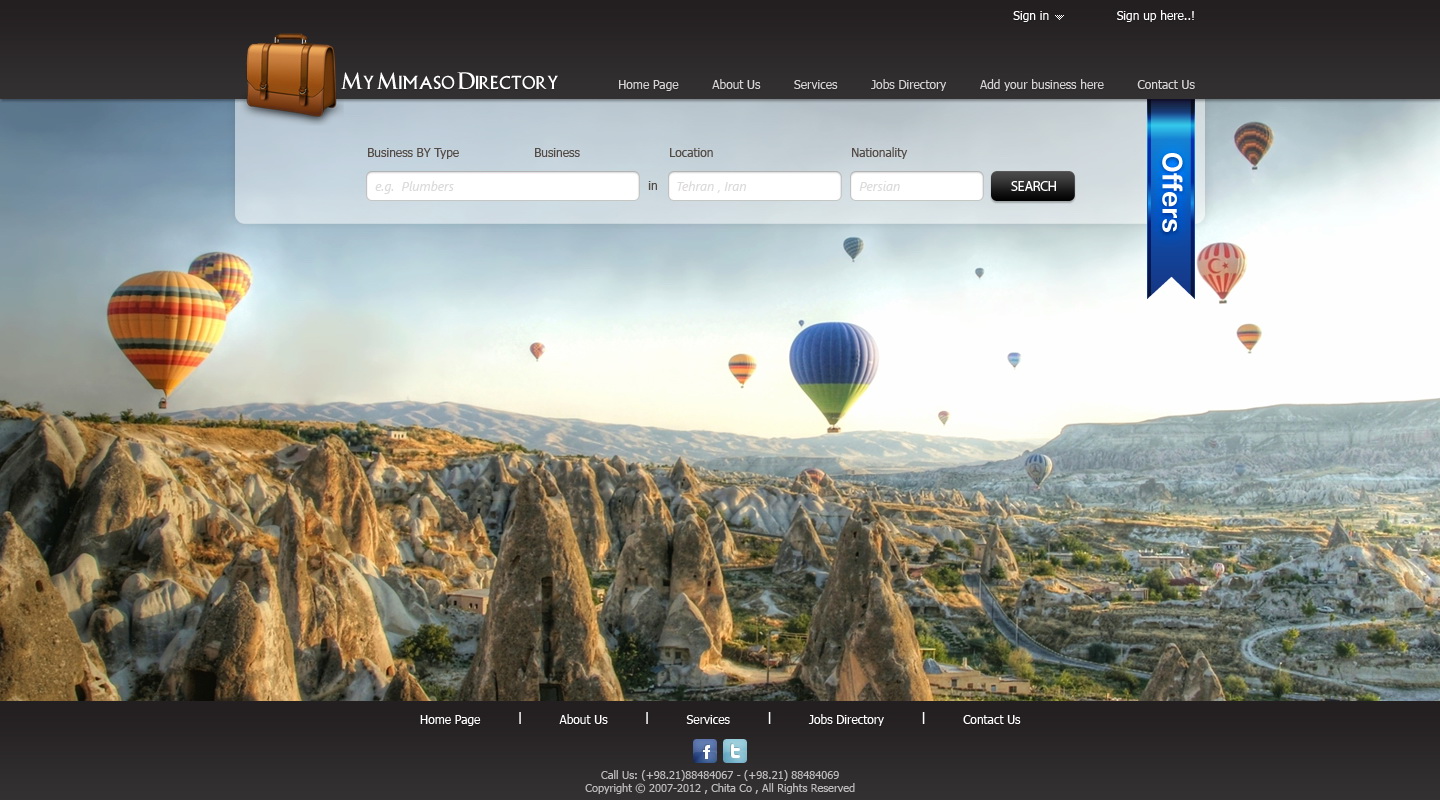Screen dimensions: 1440x800
Task: Go to Home Page in top navigation
Action: tap(648, 85)
